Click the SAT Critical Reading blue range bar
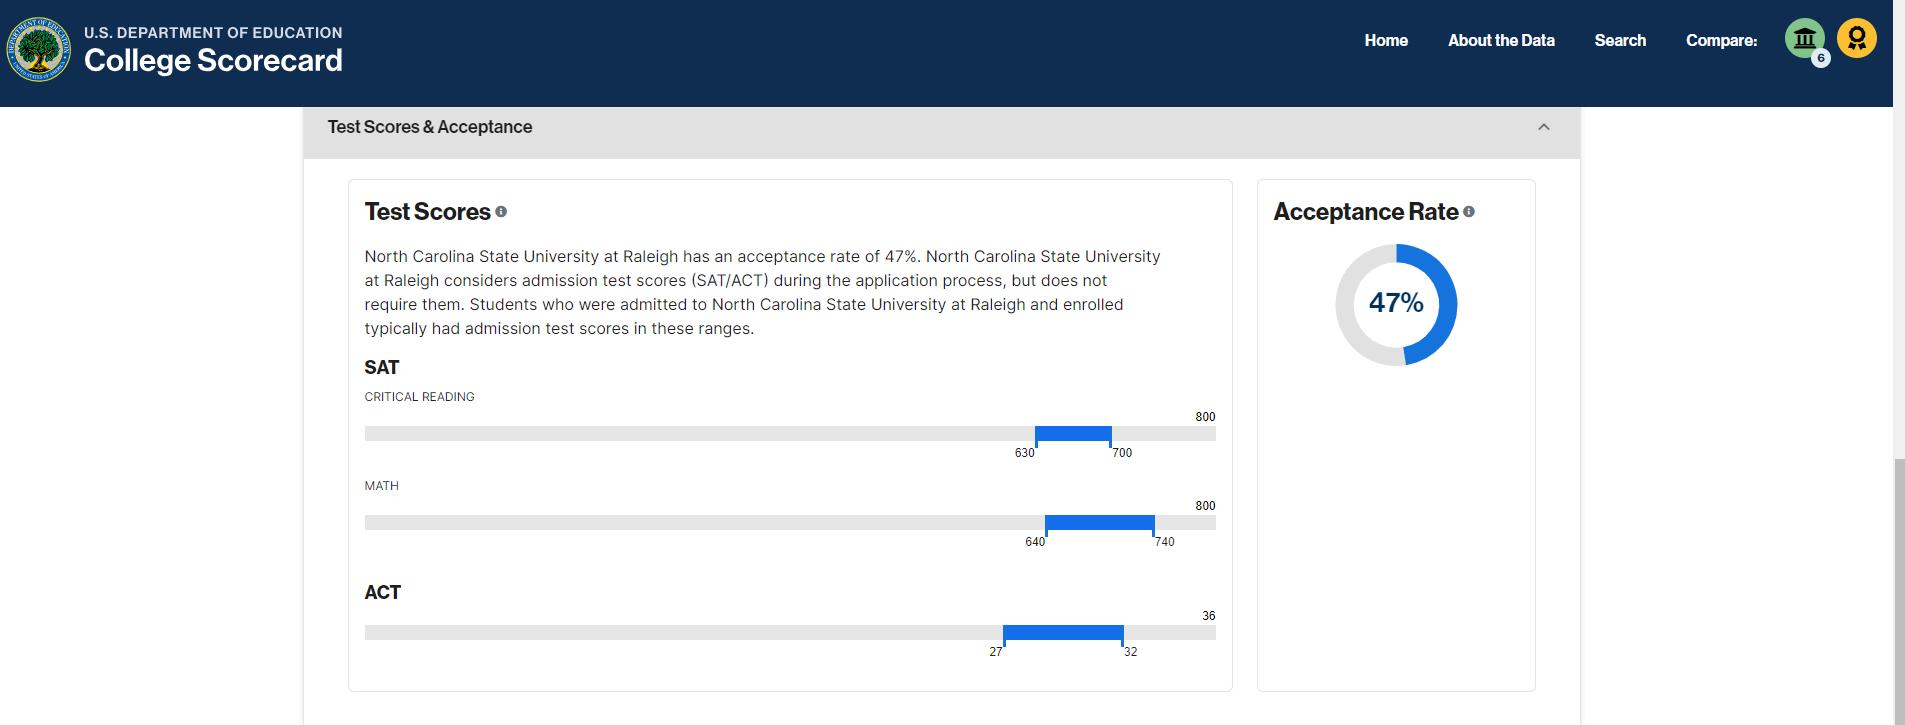The image size is (1905, 725). [x=1072, y=433]
